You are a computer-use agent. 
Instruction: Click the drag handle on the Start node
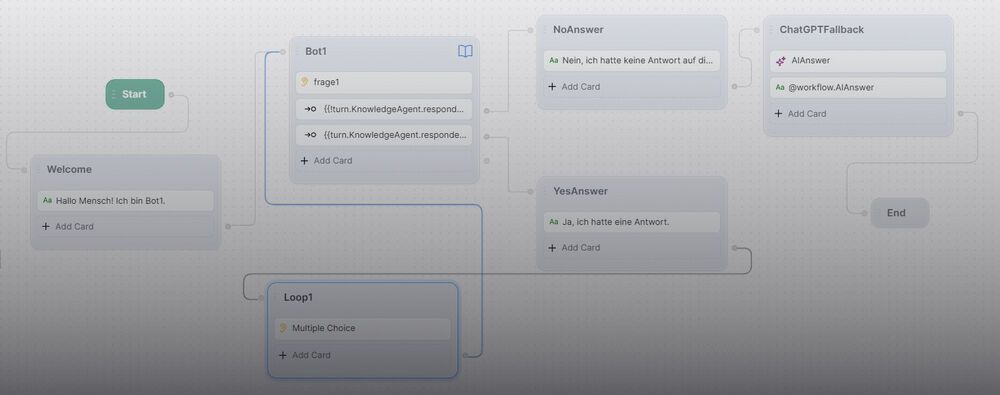[115, 94]
